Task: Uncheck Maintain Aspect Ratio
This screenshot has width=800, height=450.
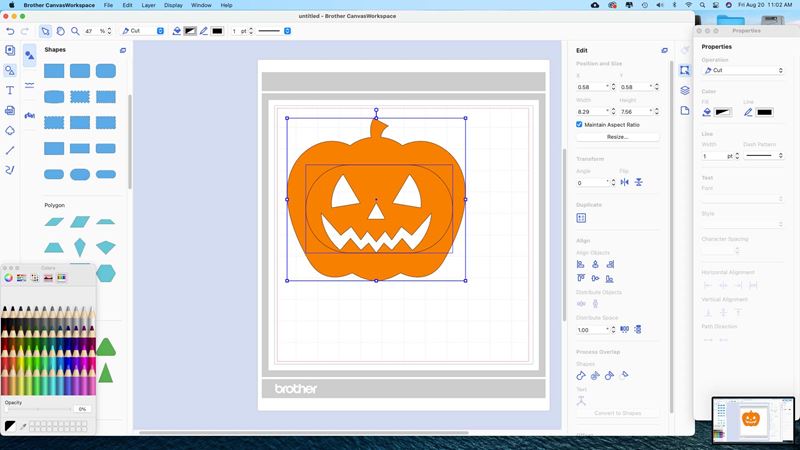Action: 580,124
